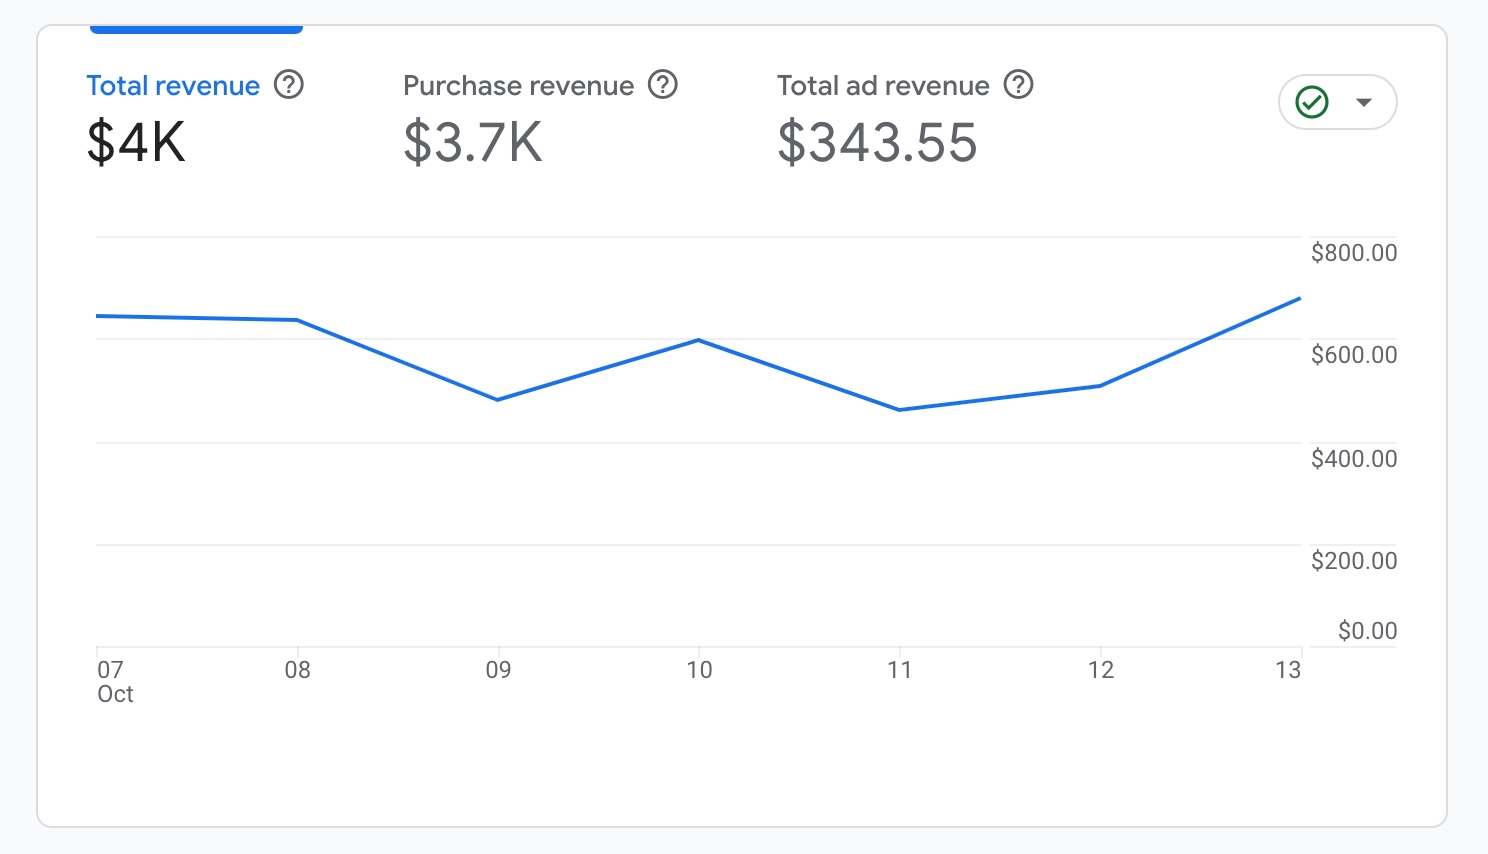Click the chart line point at Oct 11
The image size is (1488, 854).
tap(900, 410)
